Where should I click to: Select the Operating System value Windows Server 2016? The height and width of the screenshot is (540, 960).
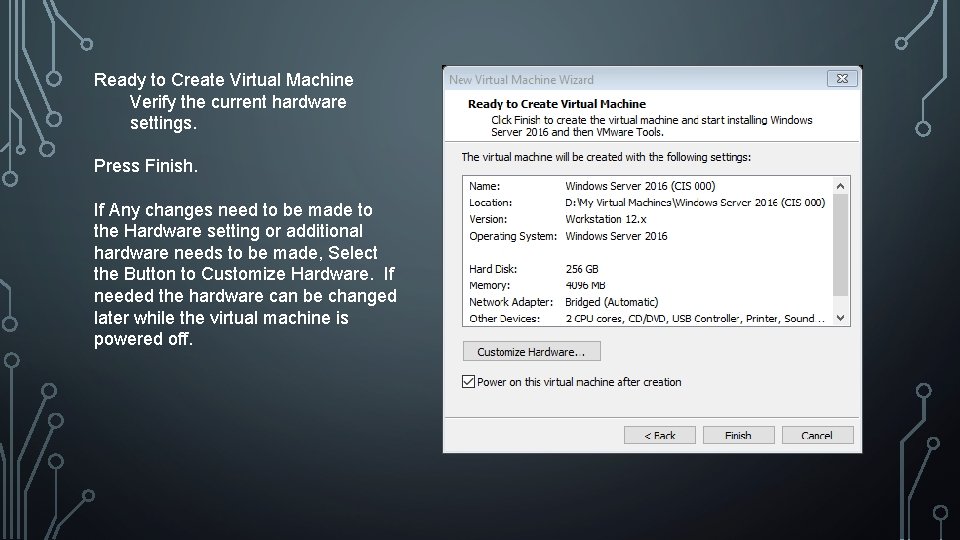616,236
